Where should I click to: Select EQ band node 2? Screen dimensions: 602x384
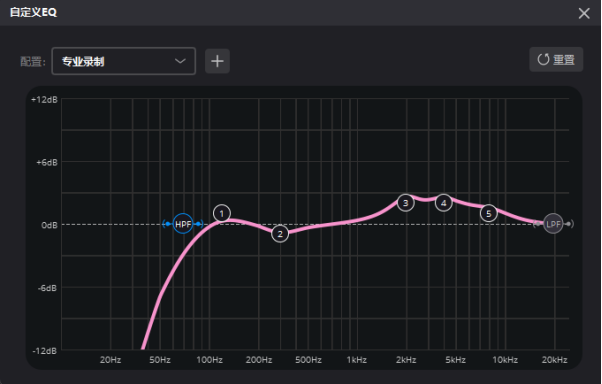pos(280,234)
